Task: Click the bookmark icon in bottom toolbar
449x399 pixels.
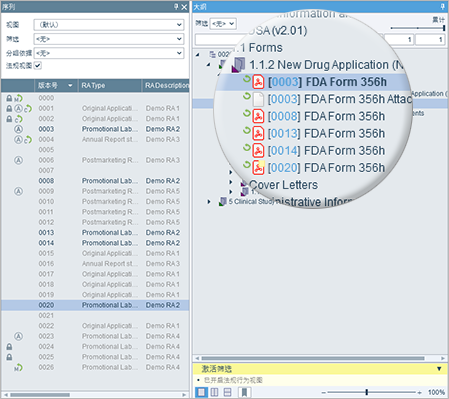Action: [244, 392]
